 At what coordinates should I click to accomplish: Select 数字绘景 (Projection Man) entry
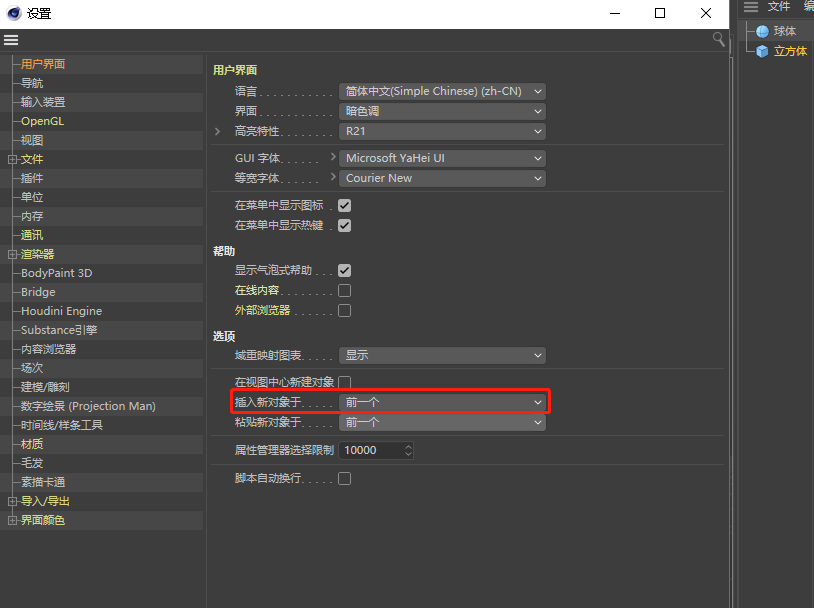click(x=88, y=406)
